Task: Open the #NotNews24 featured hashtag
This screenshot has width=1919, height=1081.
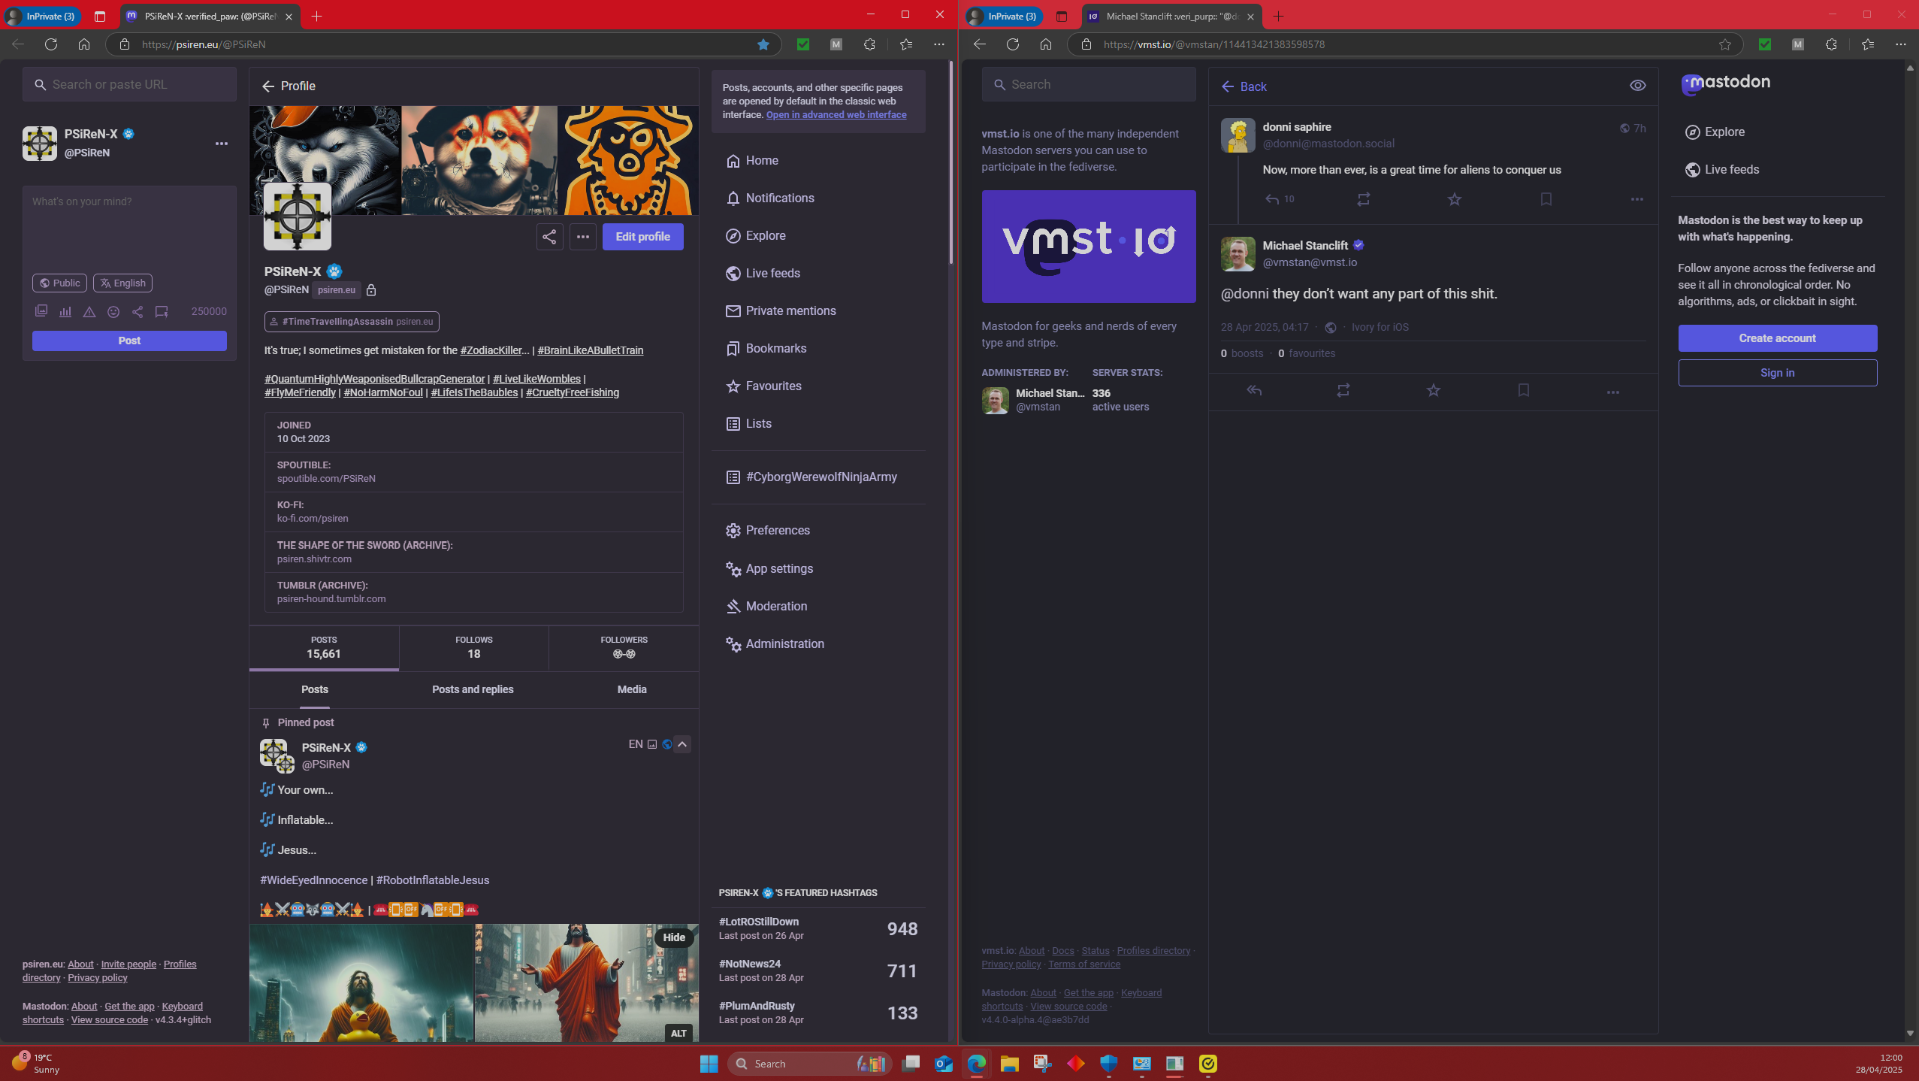Action: (x=750, y=964)
